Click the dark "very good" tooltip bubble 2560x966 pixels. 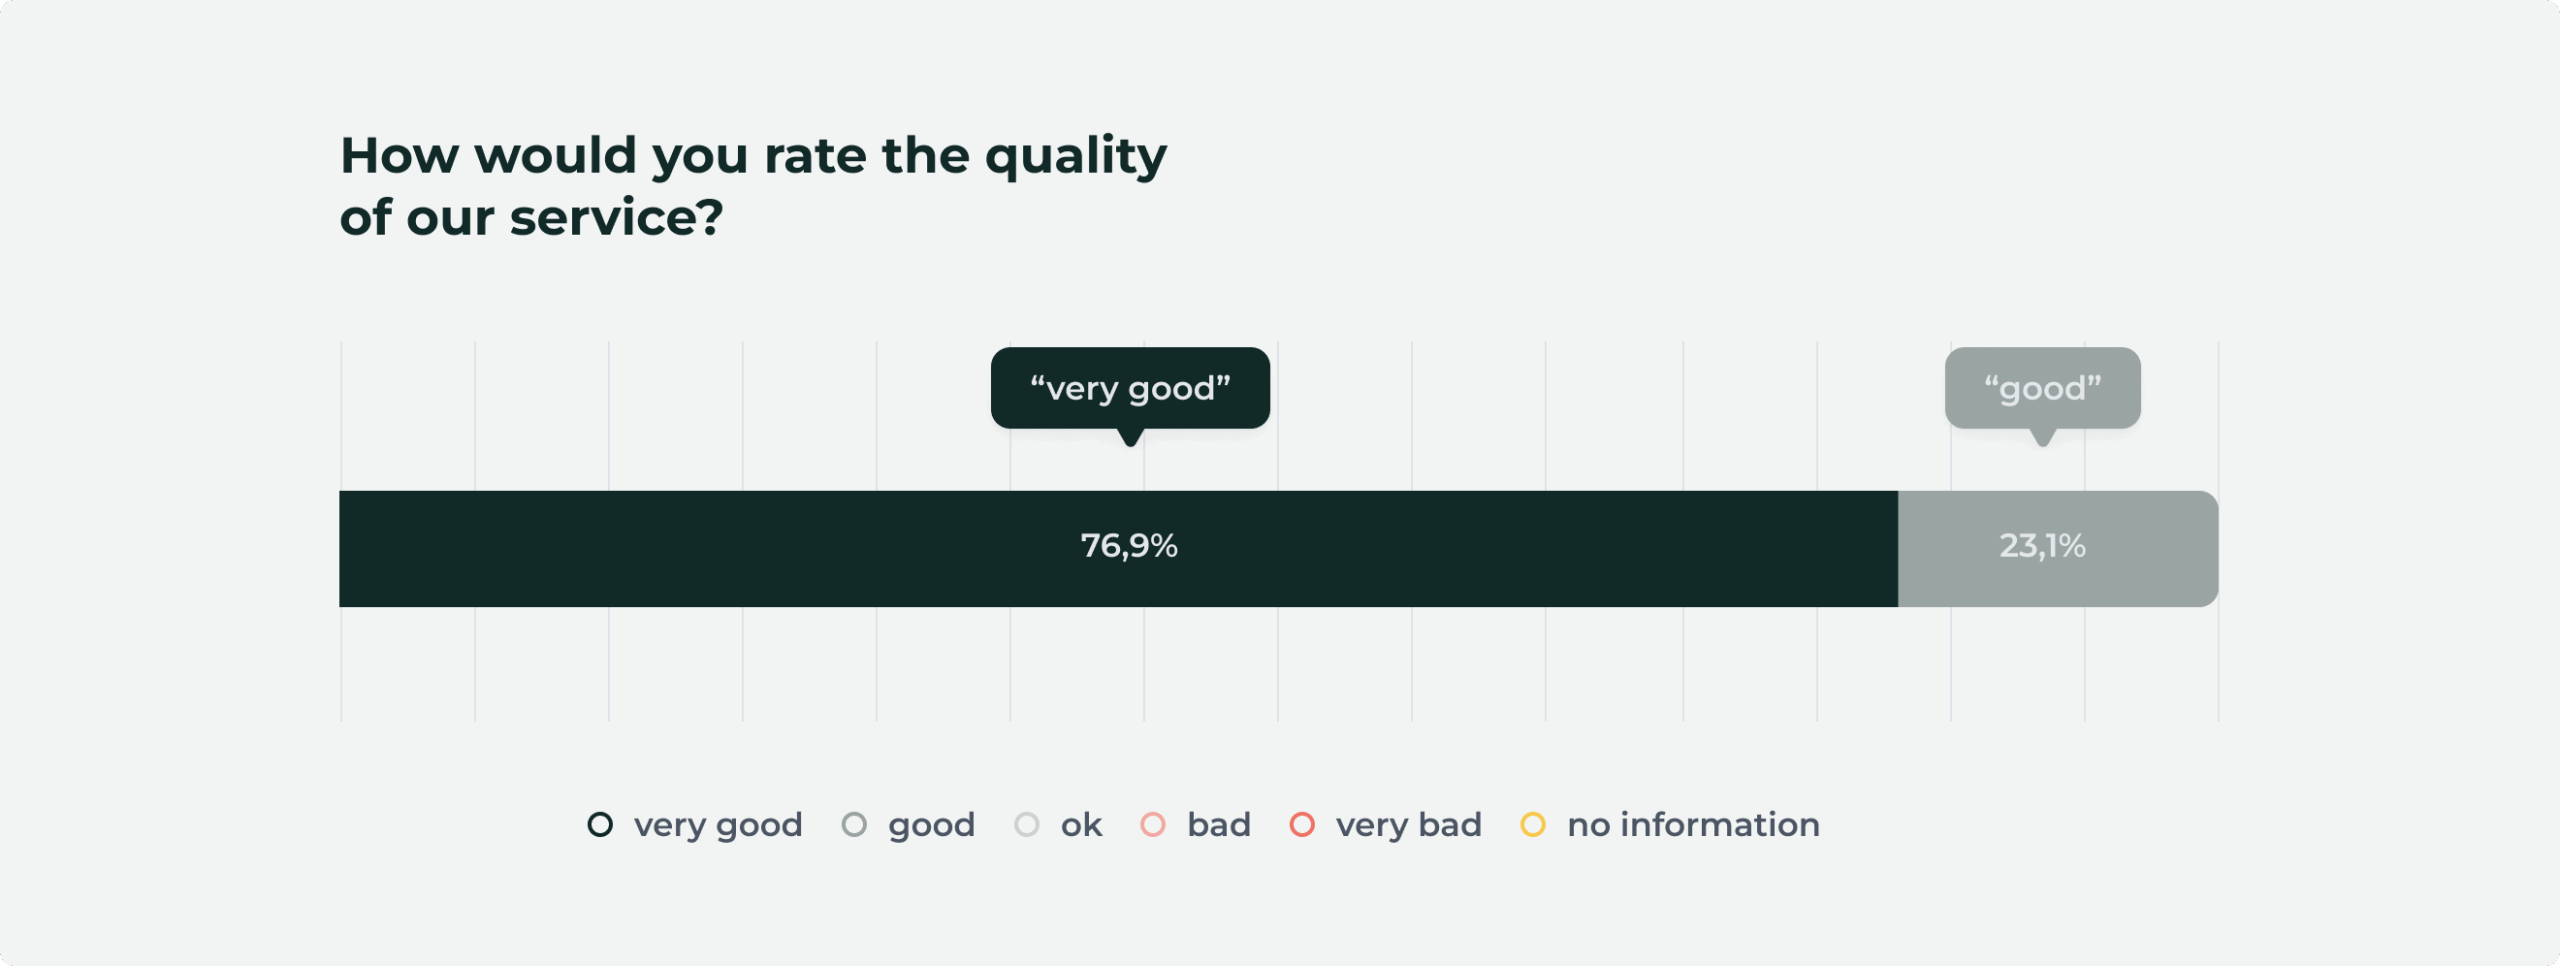click(x=1130, y=387)
